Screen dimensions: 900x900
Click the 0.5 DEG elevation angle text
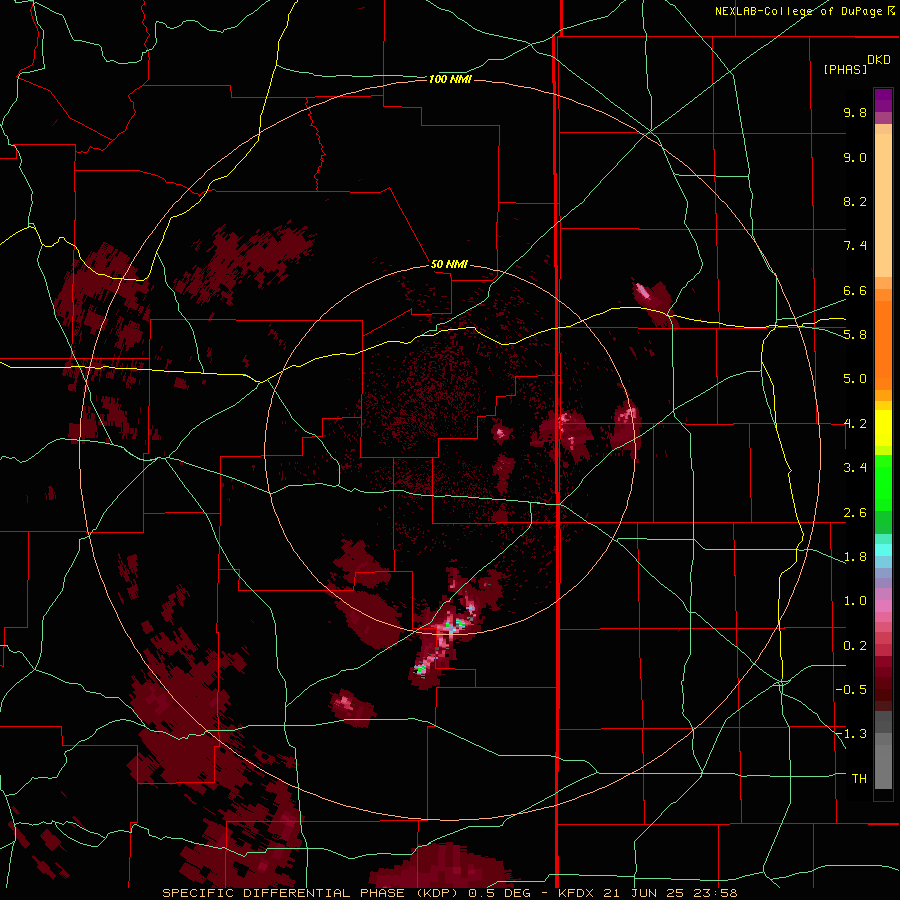(501, 893)
